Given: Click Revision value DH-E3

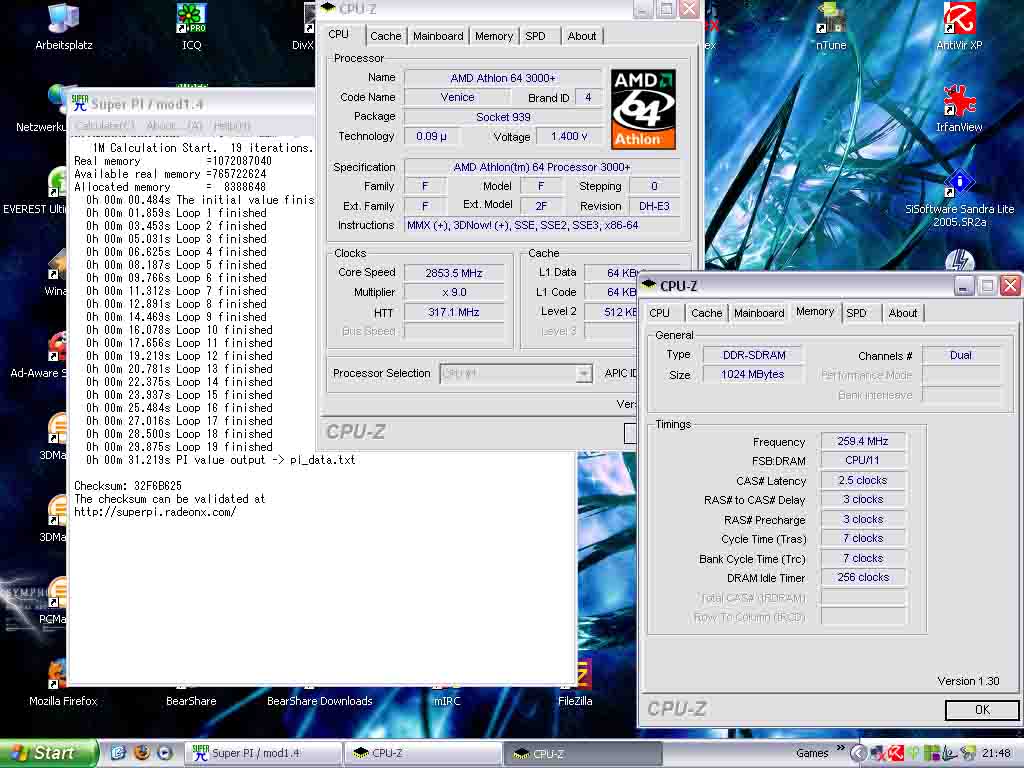Looking at the screenshot, I should 654,206.
